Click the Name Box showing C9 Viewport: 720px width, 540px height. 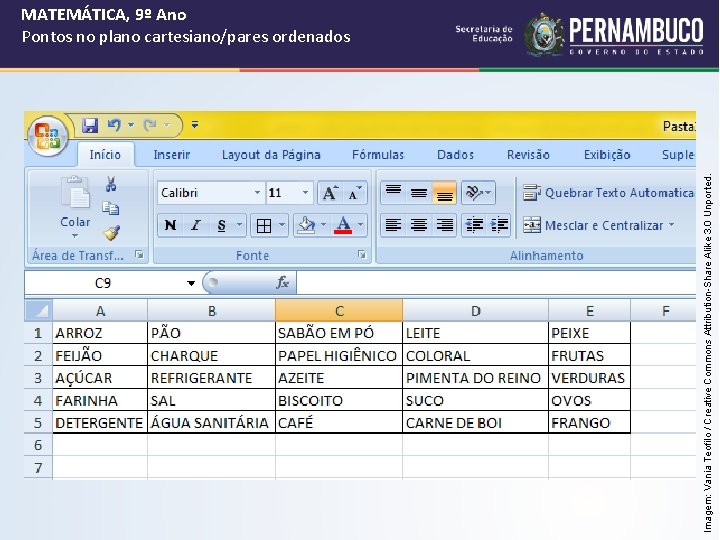click(103, 283)
